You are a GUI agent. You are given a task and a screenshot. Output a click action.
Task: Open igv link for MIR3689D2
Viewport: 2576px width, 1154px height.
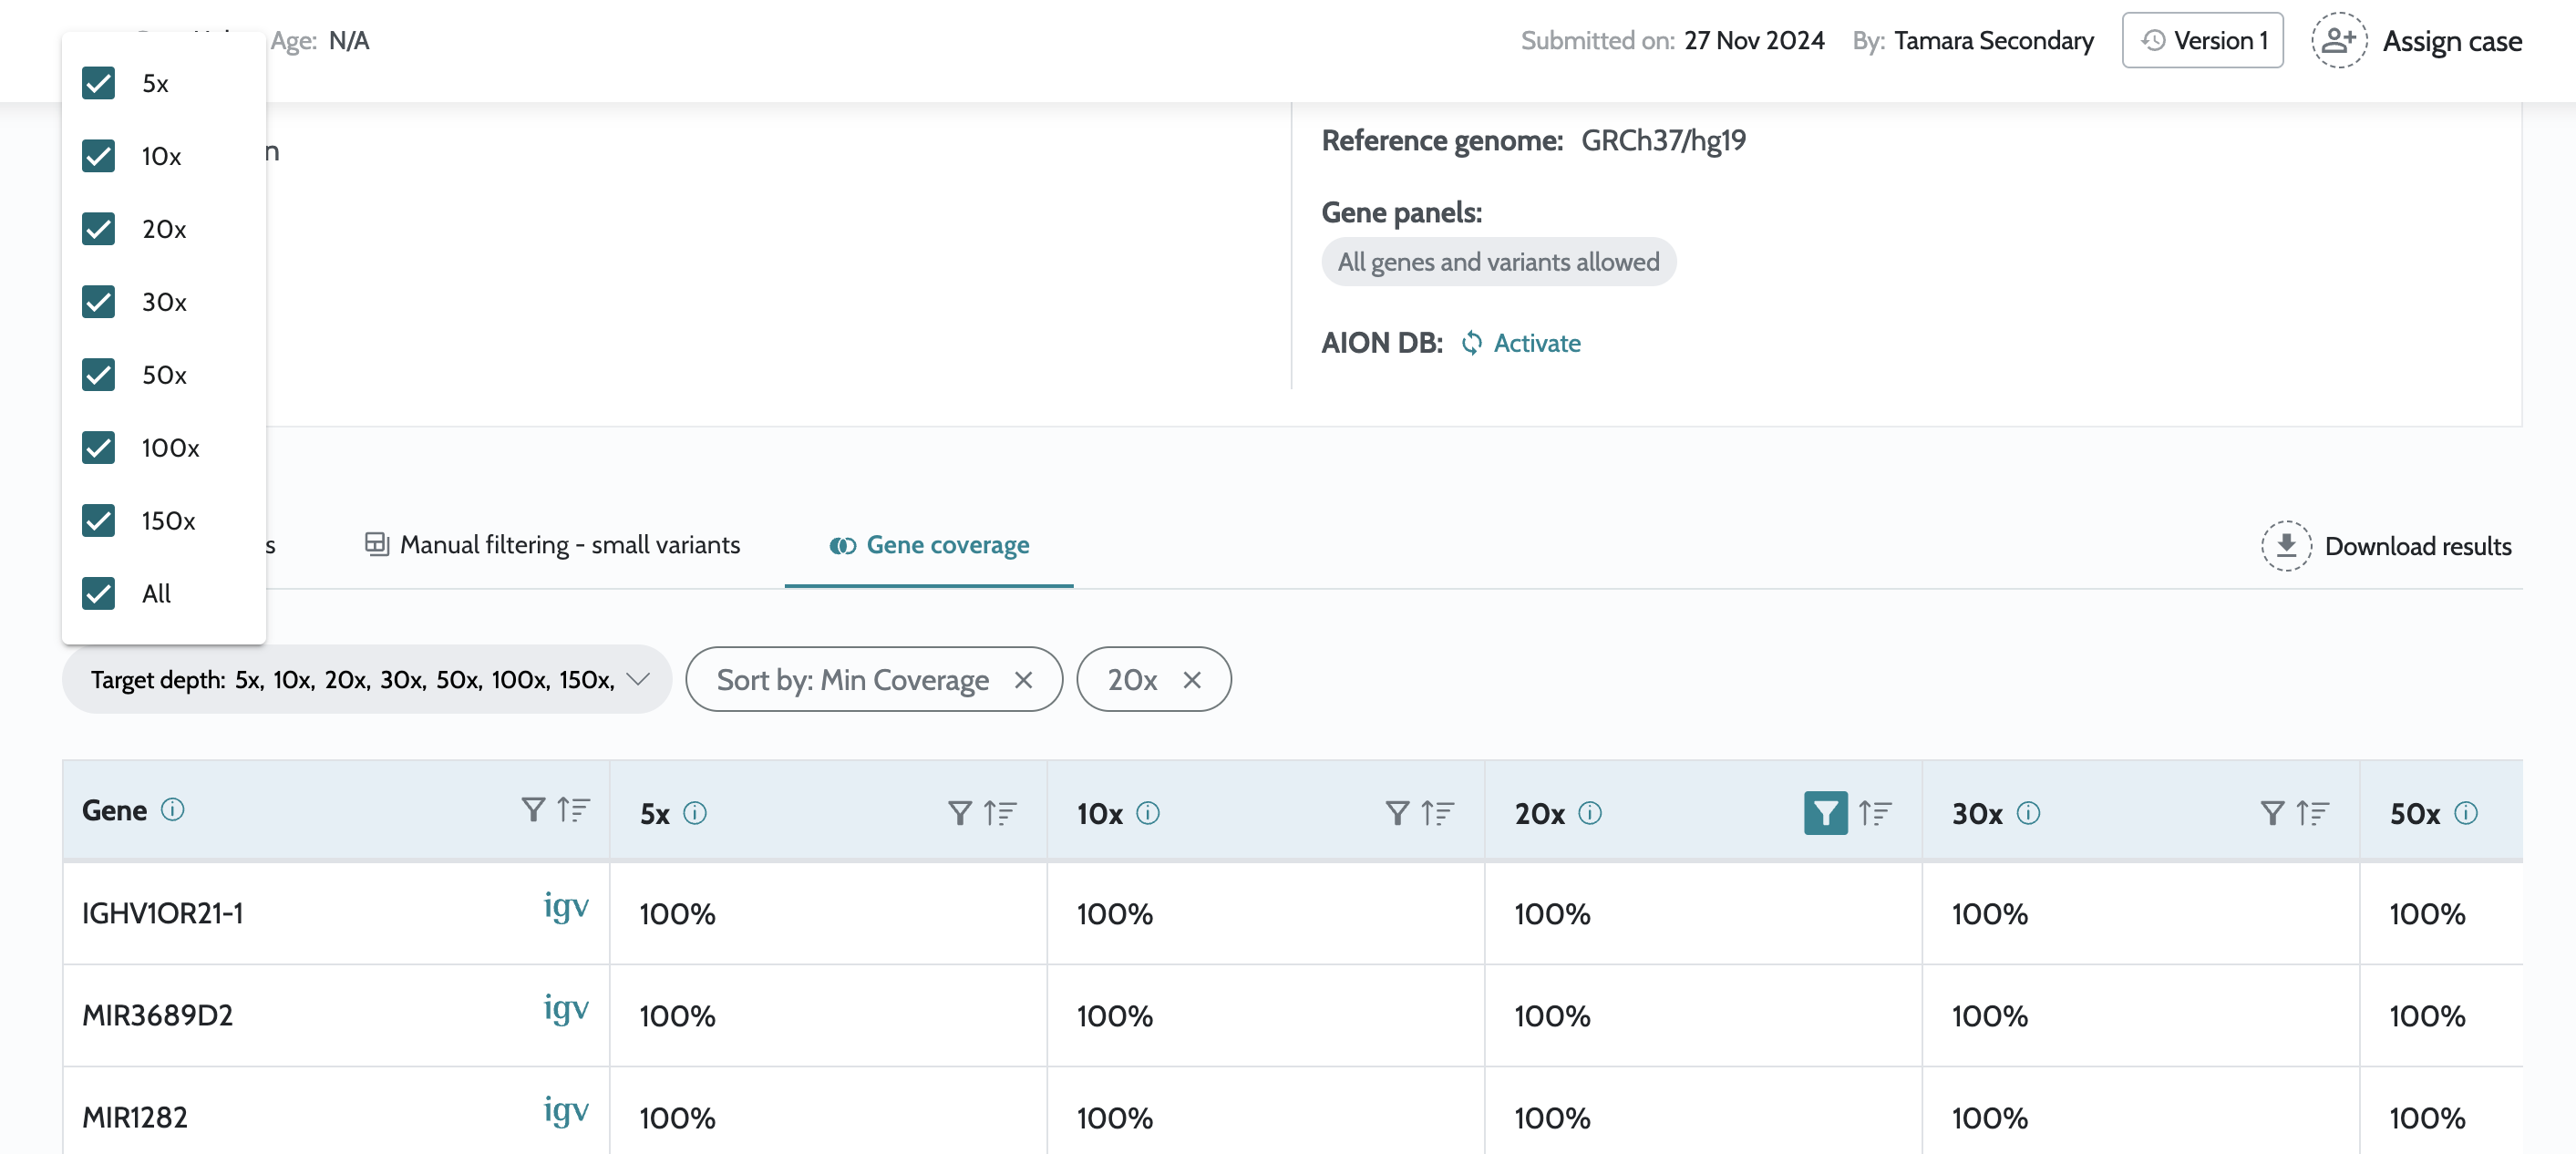(x=565, y=1007)
